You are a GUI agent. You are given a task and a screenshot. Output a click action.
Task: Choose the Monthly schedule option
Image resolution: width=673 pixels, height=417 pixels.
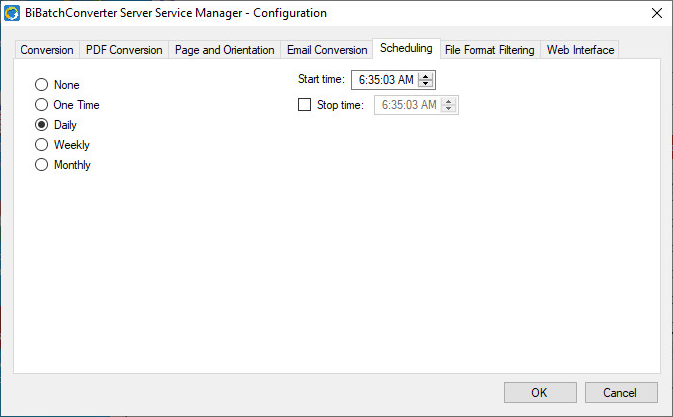click(x=42, y=165)
